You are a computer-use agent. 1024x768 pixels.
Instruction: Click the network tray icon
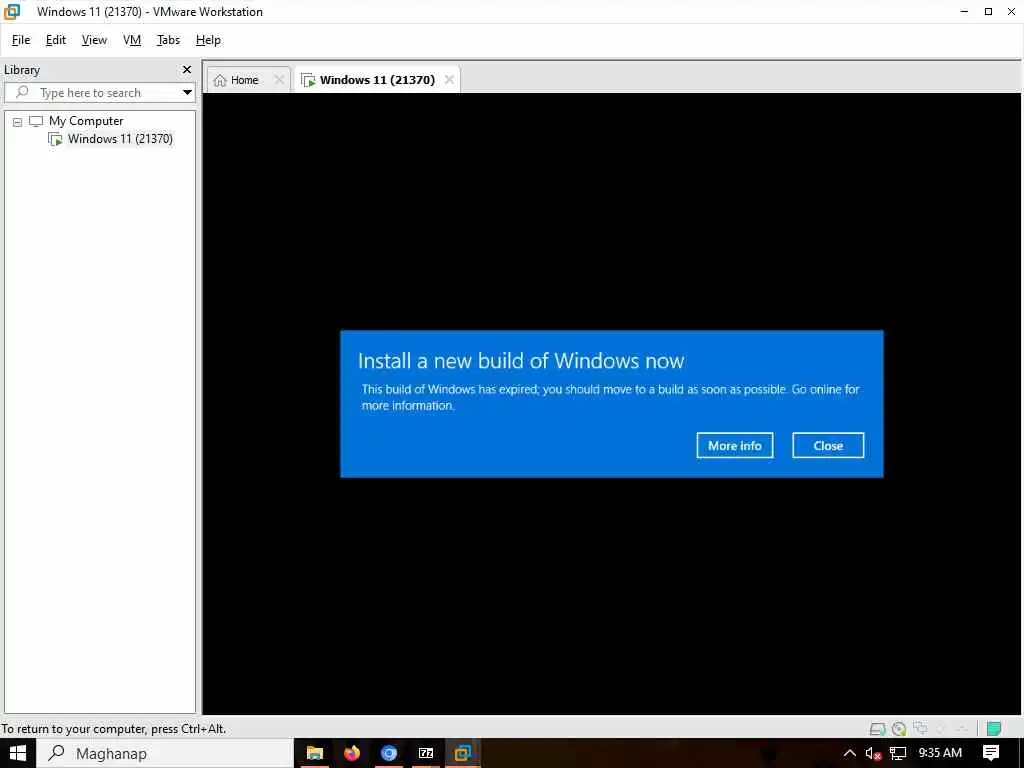(898, 754)
